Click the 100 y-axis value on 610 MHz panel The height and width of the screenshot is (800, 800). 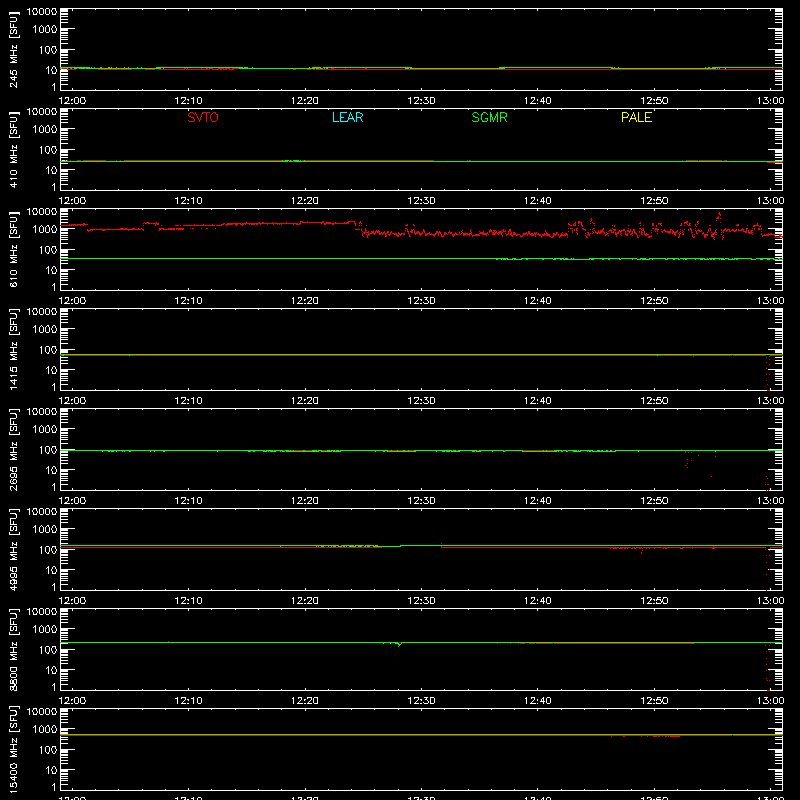(48, 250)
